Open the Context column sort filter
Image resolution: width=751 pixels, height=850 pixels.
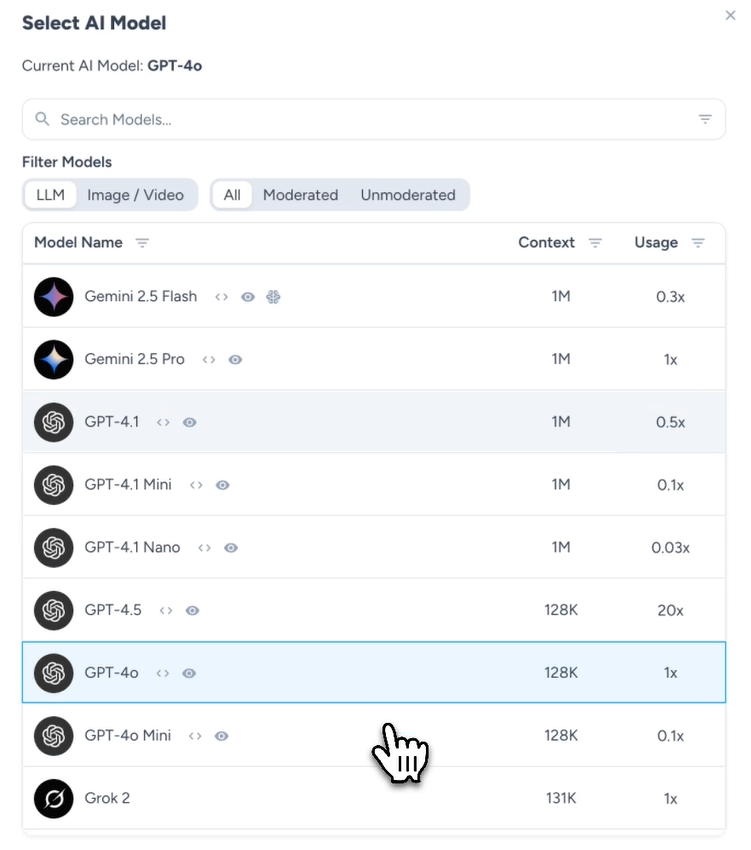click(x=596, y=243)
